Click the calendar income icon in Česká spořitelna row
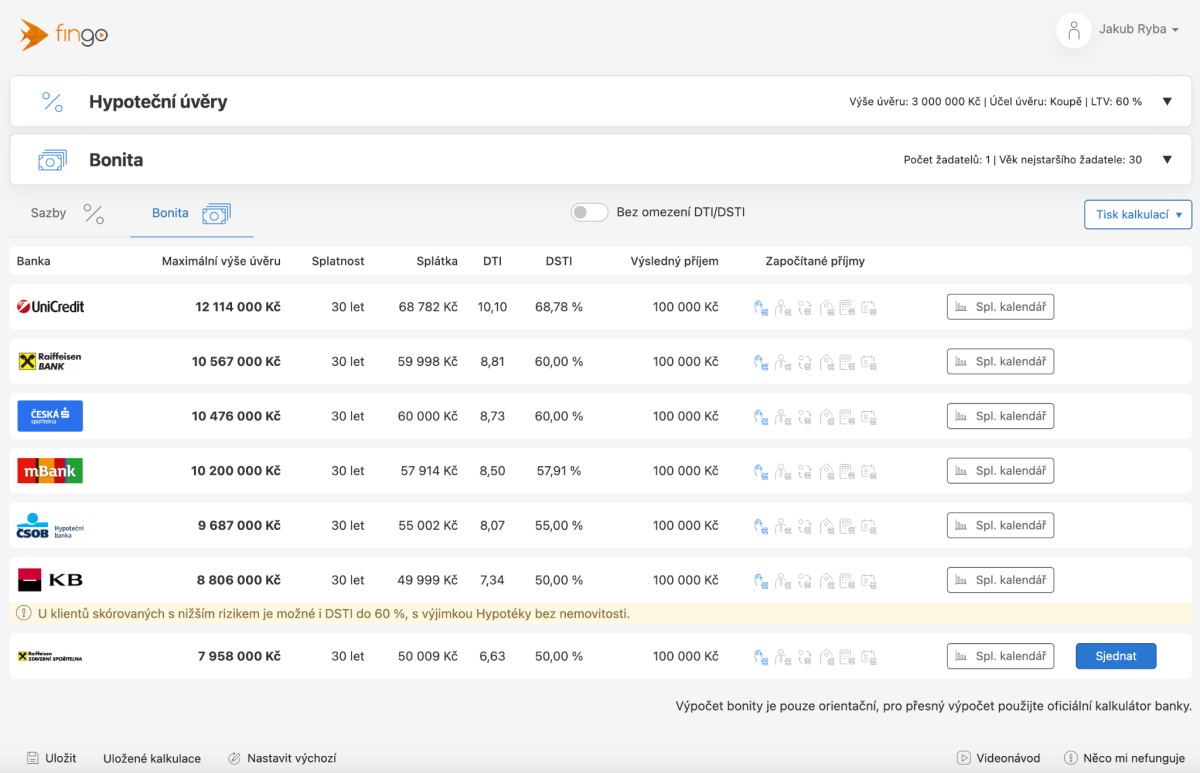This screenshot has height=773, width=1200. (x=870, y=416)
